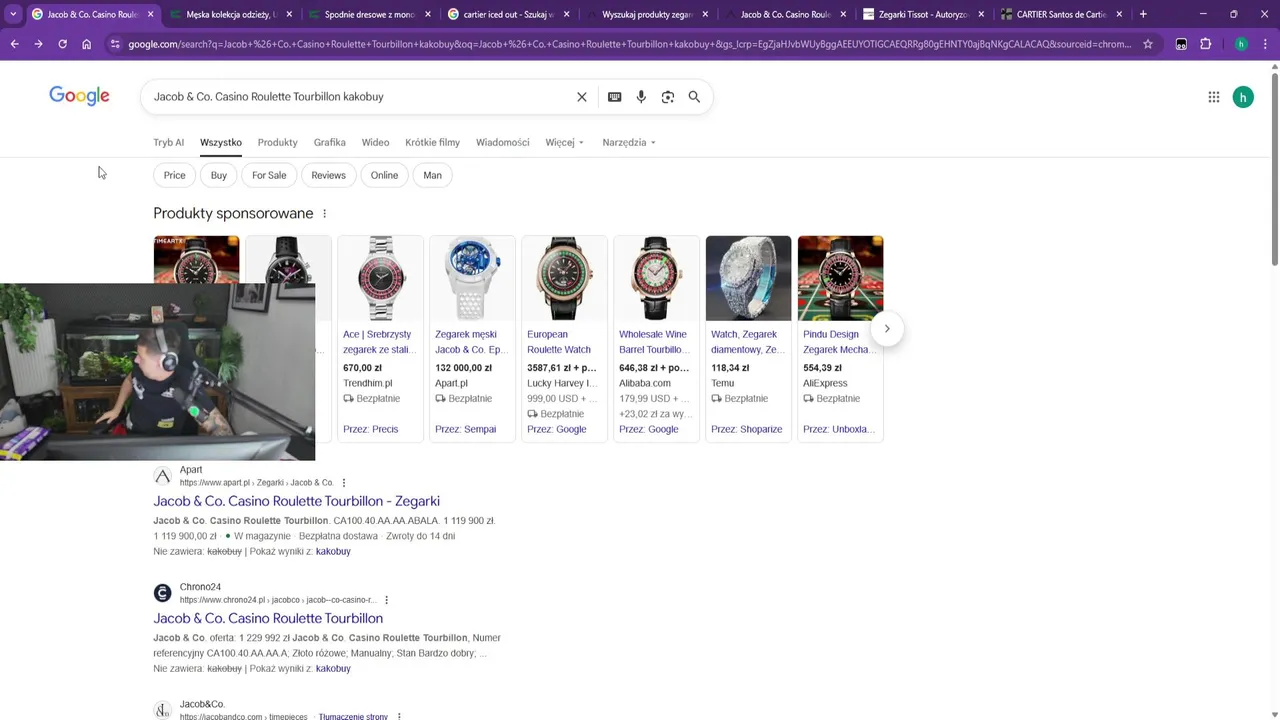Select the Produkty search tab

(x=277, y=142)
